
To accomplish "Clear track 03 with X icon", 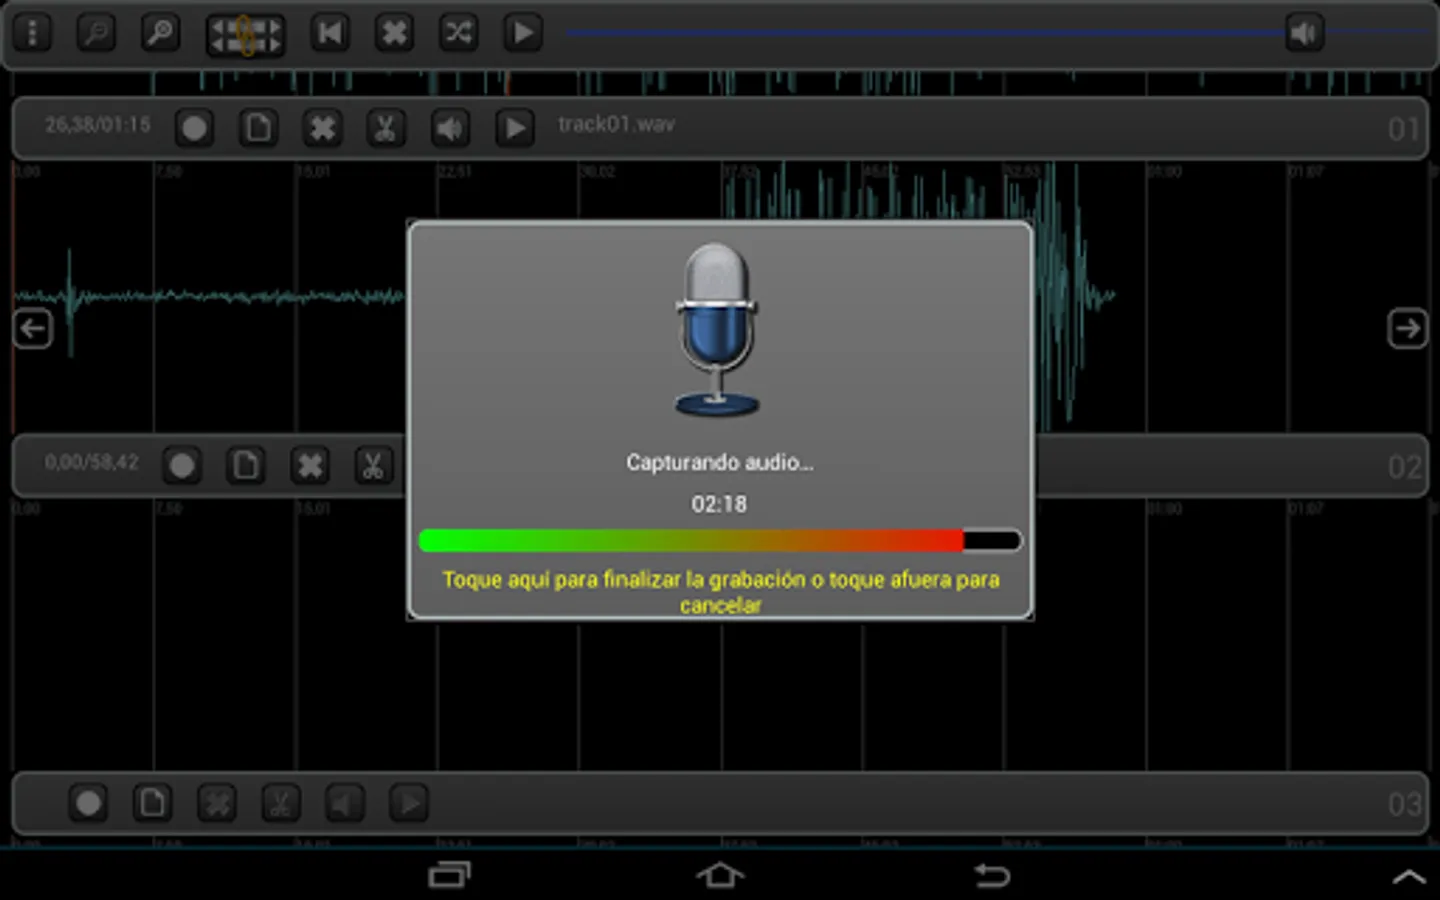I will click(216, 803).
